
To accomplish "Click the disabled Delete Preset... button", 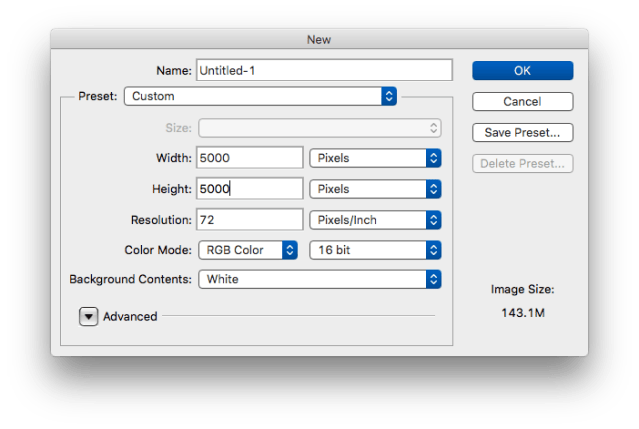I will (x=522, y=163).
